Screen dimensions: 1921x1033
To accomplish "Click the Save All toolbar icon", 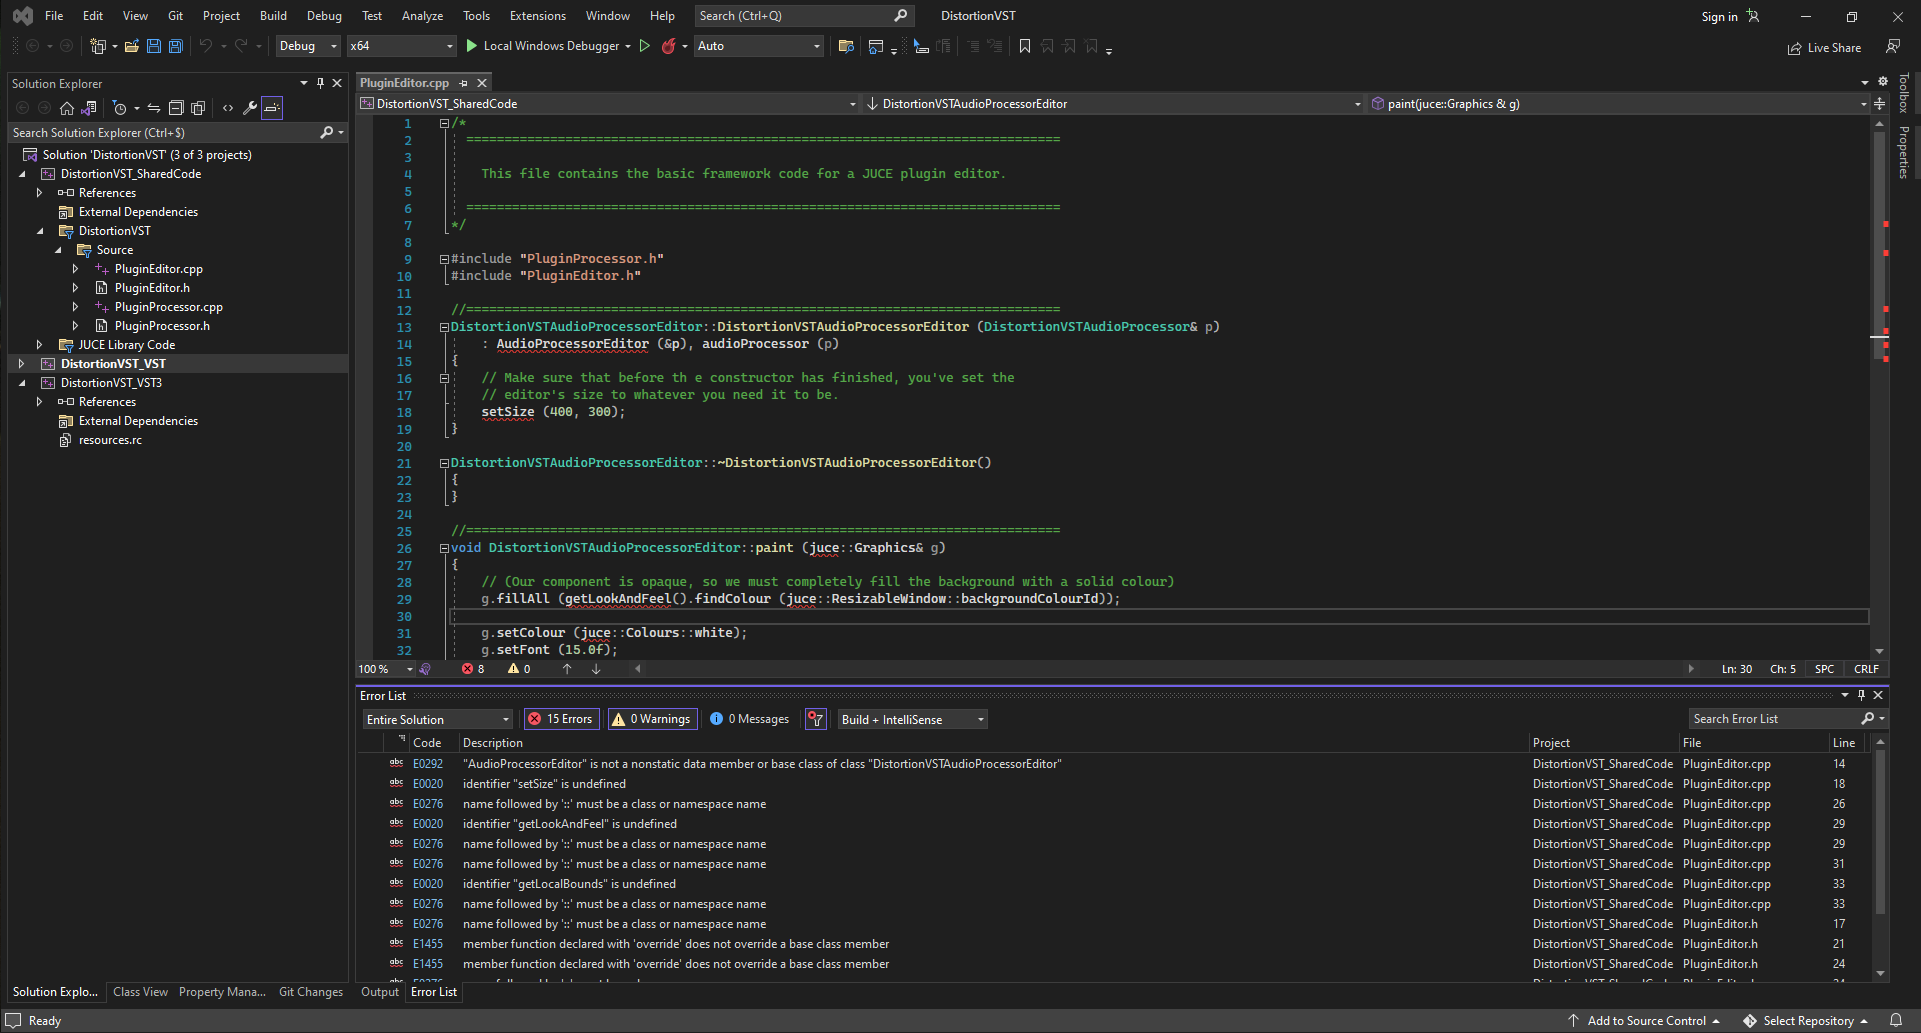I will (x=176, y=46).
